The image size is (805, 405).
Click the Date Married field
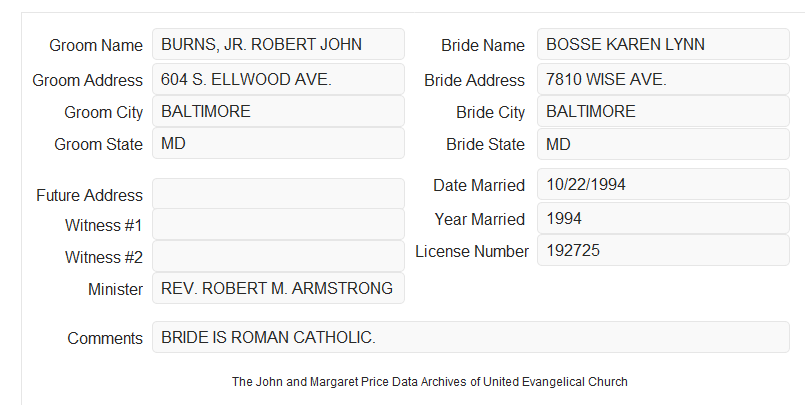click(x=663, y=184)
